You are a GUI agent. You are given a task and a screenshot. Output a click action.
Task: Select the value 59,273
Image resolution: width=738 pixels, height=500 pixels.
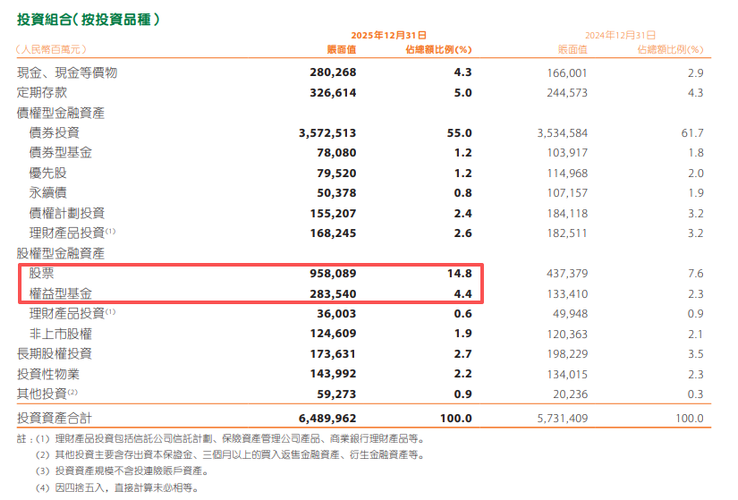click(337, 394)
